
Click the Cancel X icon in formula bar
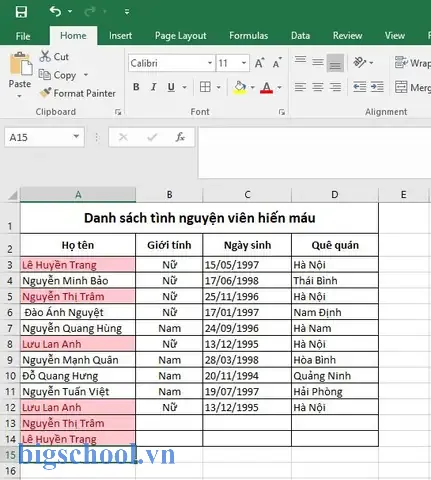[123, 137]
